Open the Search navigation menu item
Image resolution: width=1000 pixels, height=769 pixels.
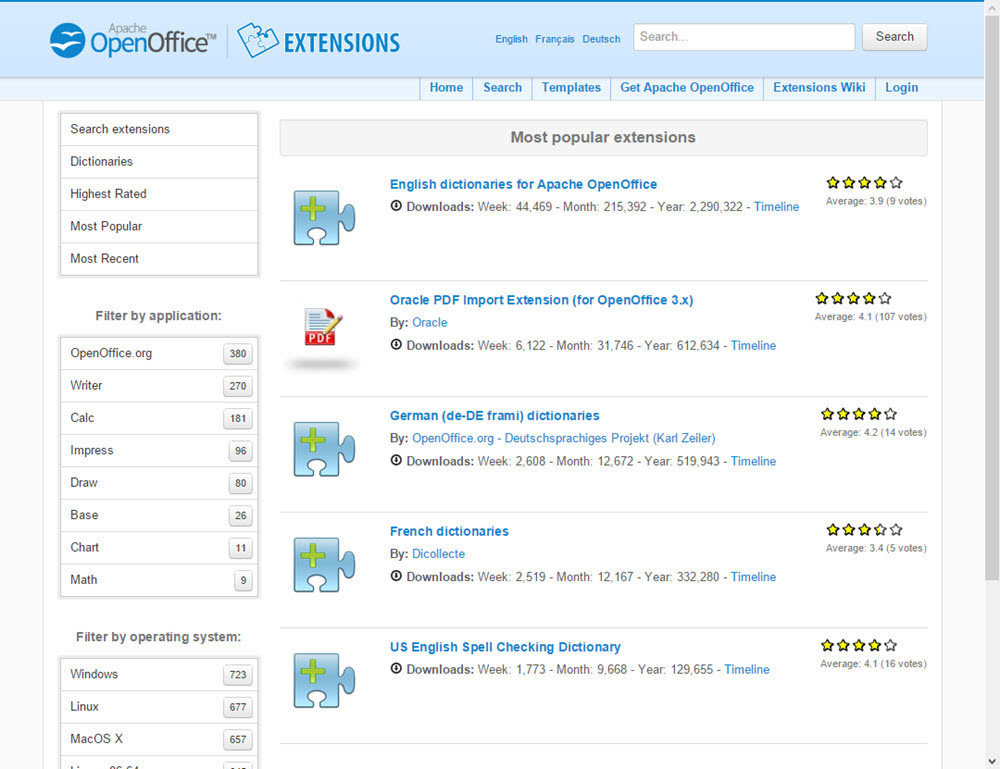click(502, 88)
